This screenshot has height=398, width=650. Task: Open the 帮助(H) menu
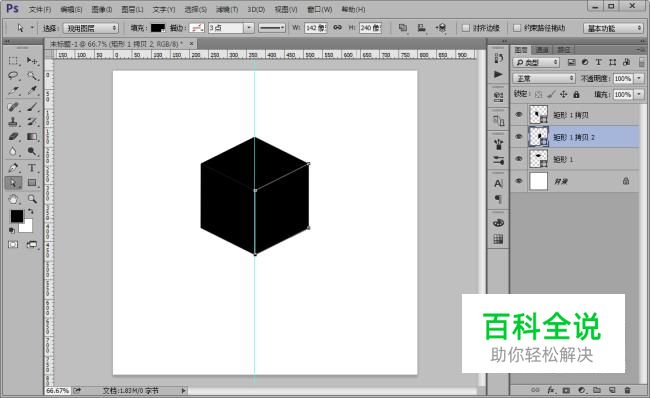tap(354, 9)
